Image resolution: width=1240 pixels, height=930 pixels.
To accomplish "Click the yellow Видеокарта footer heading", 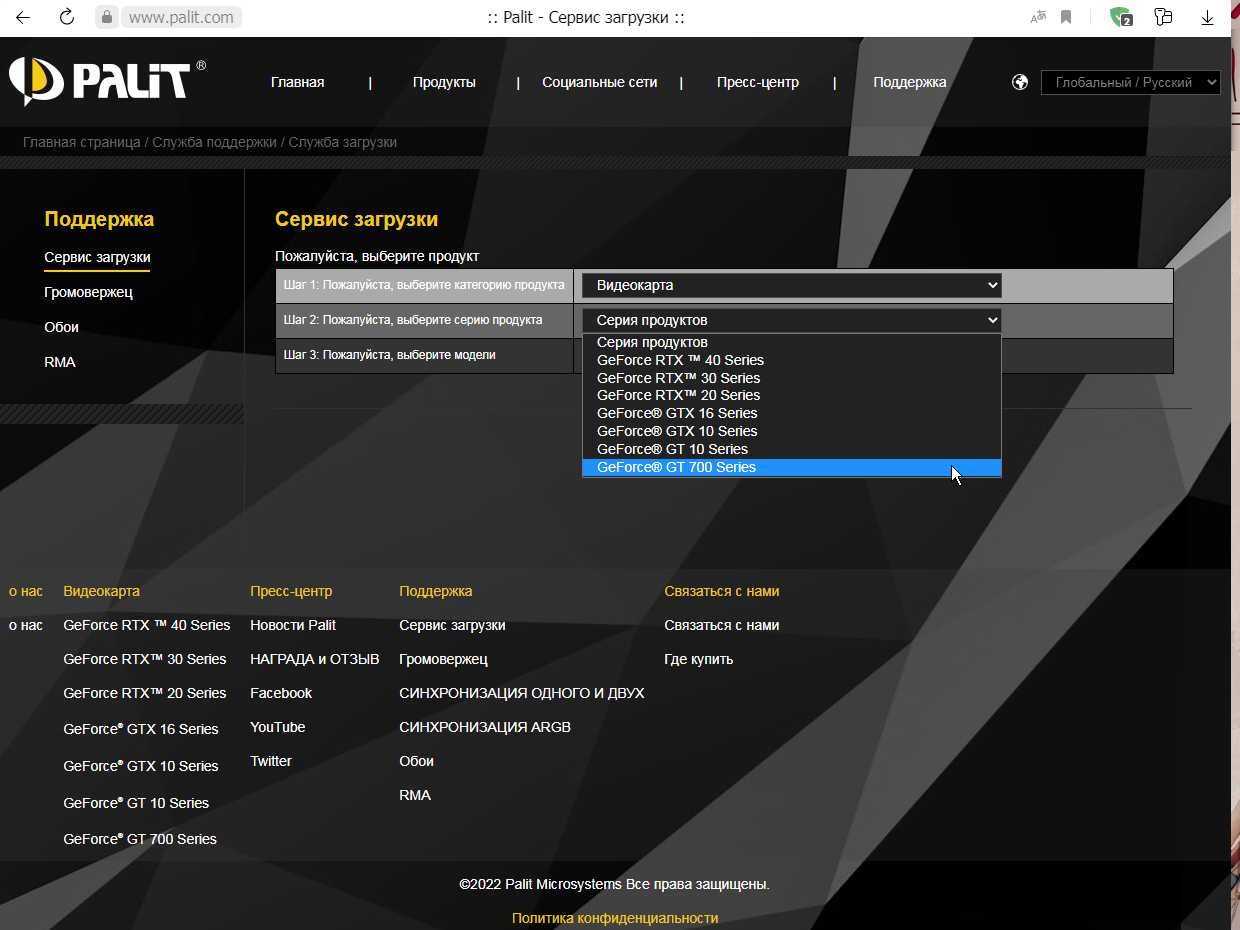I will [x=101, y=591].
